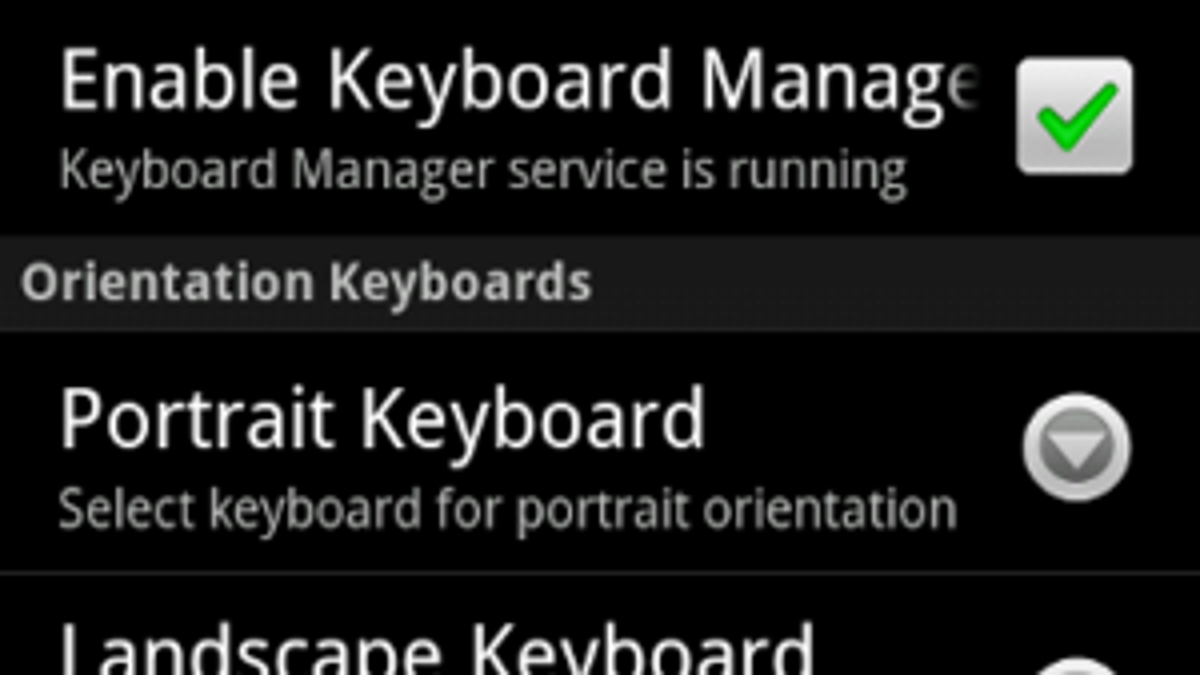Tap the Enable Keyboard Manager title text
The width and height of the screenshot is (1200, 675).
point(520,82)
